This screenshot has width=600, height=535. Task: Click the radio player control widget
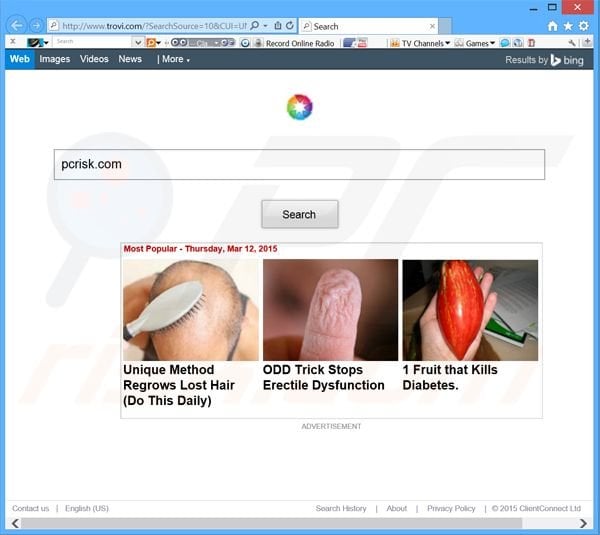[203, 42]
